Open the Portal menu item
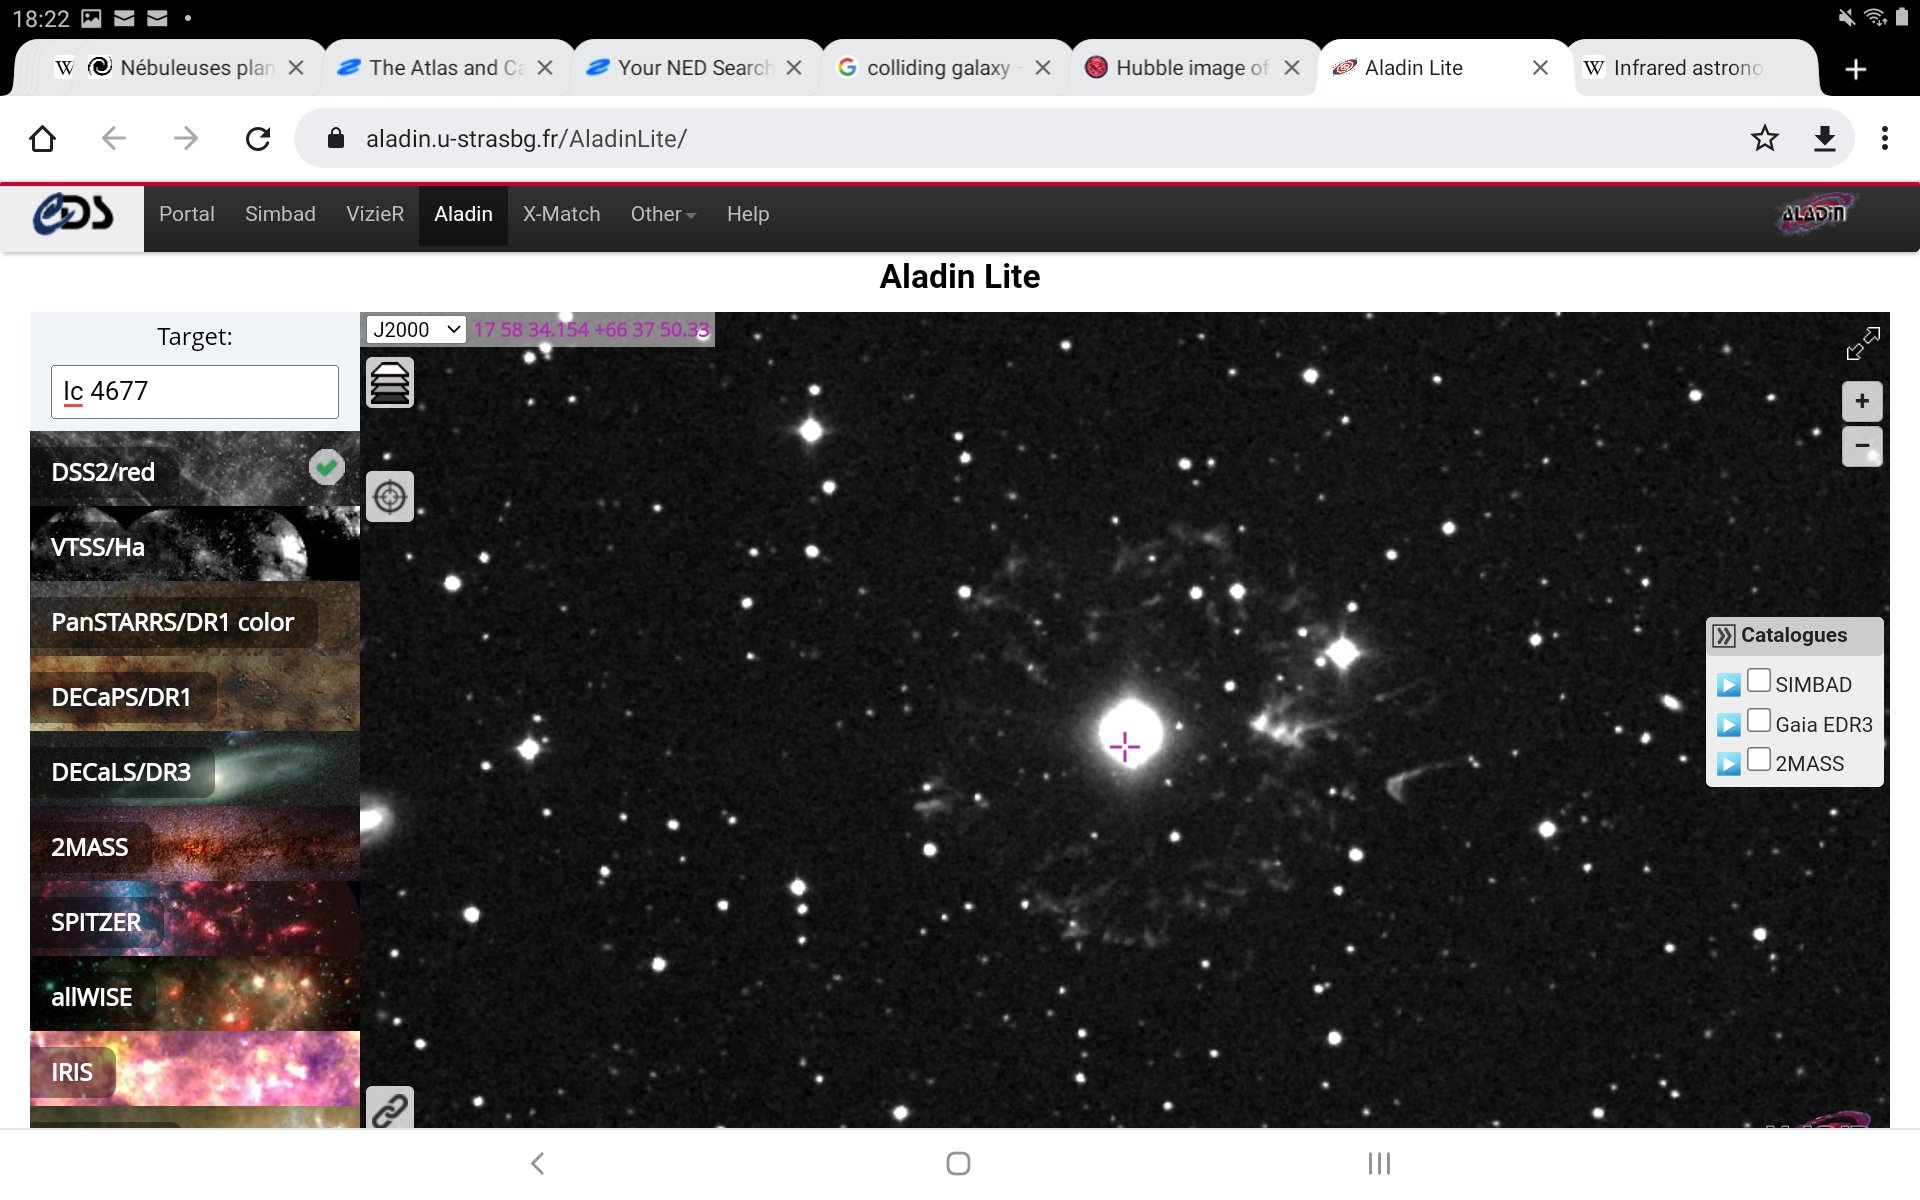 pos(187,214)
